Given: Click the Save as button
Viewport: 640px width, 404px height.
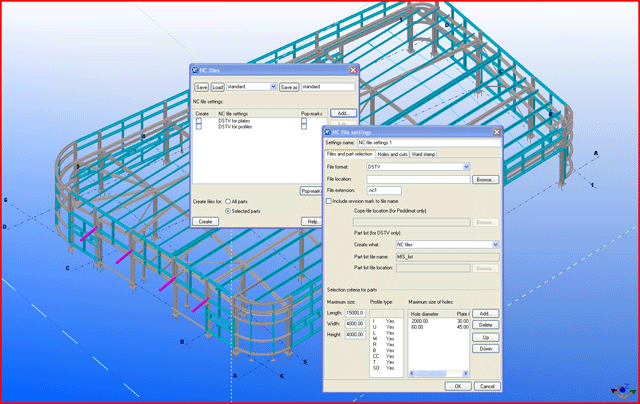Looking at the screenshot, I should (x=289, y=87).
